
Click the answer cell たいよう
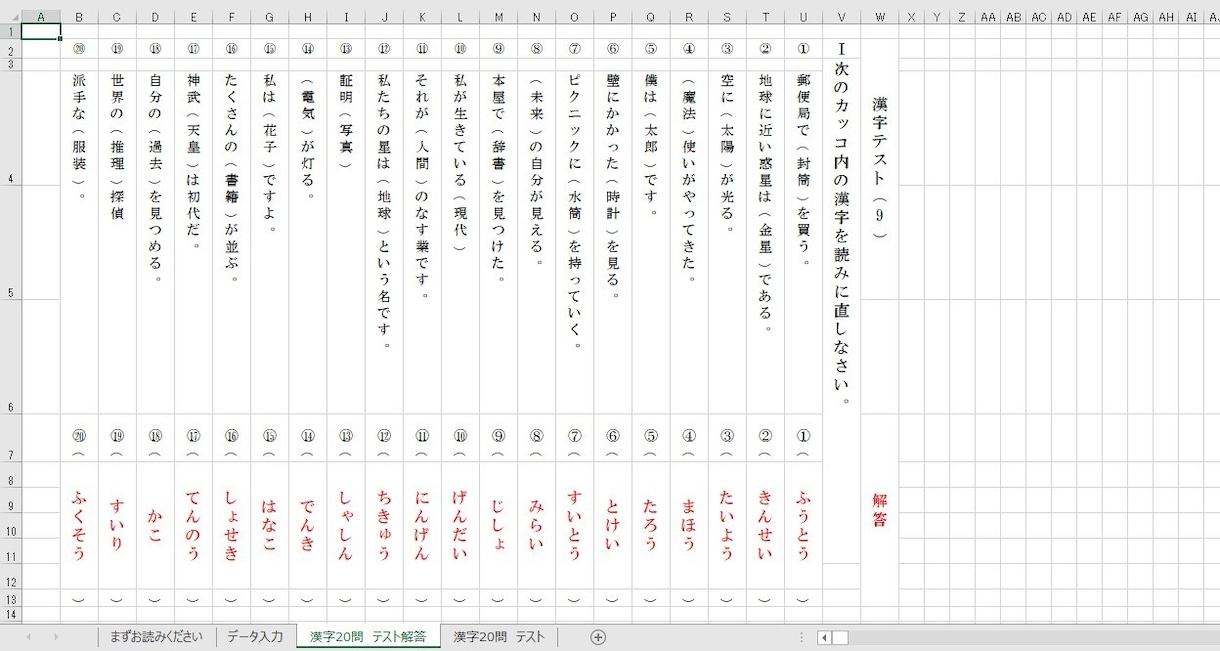tap(728, 525)
